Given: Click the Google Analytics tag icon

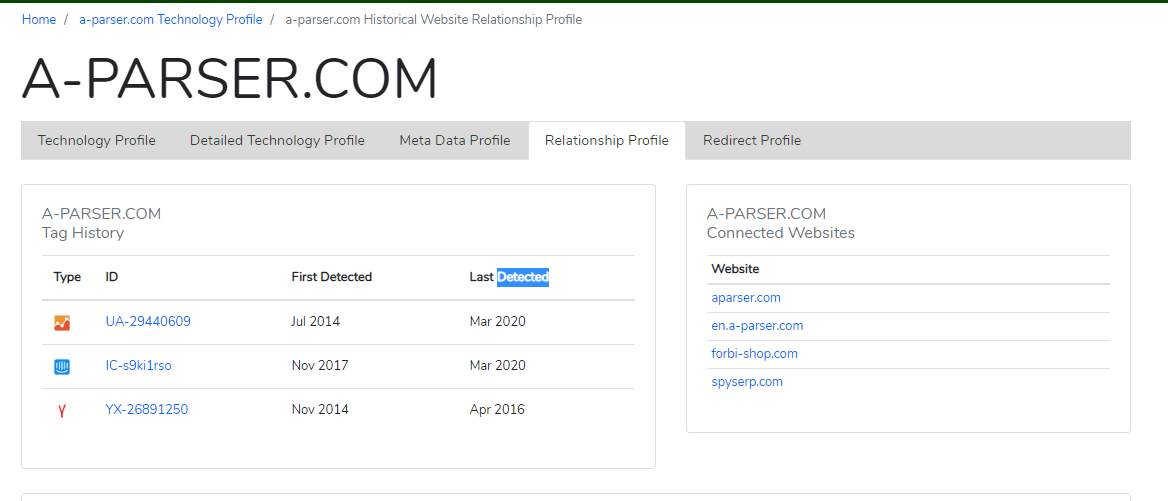Looking at the screenshot, I should click(x=62, y=322).
